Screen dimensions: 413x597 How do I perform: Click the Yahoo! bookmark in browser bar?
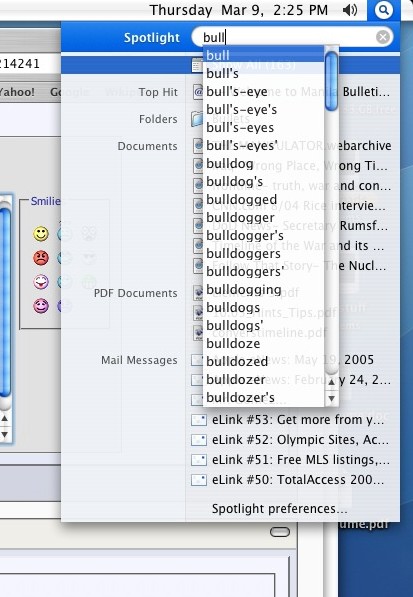click(x=17, y=92)
